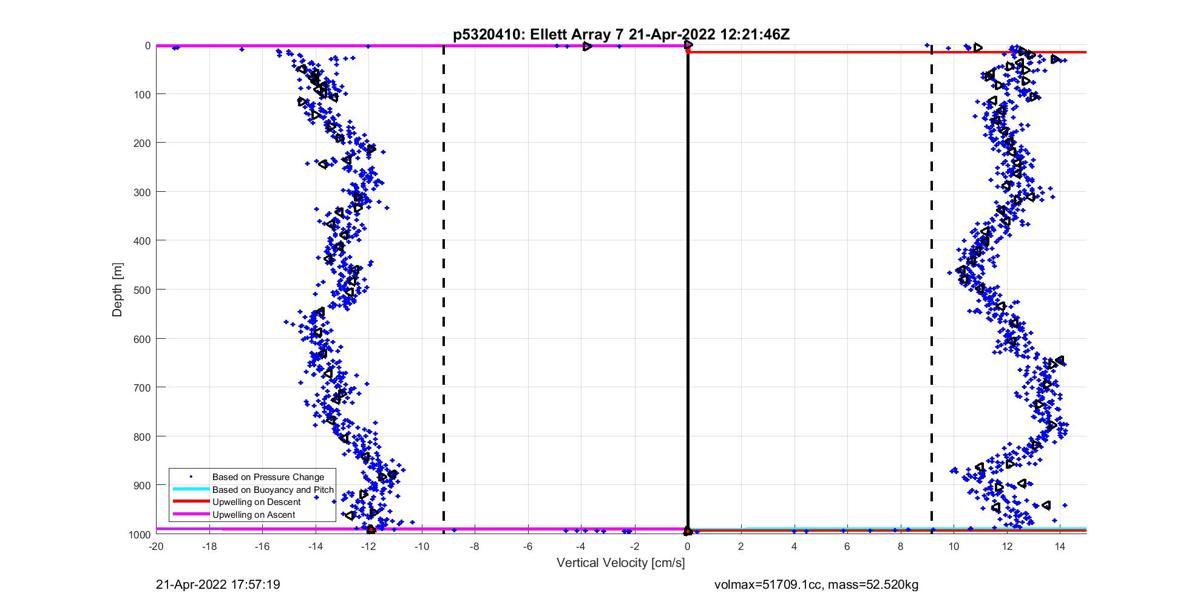The height and width of the screenshot is (601, 1200).
Task: Click the velocity axis '0' tick label
Action: click(687, 547)
